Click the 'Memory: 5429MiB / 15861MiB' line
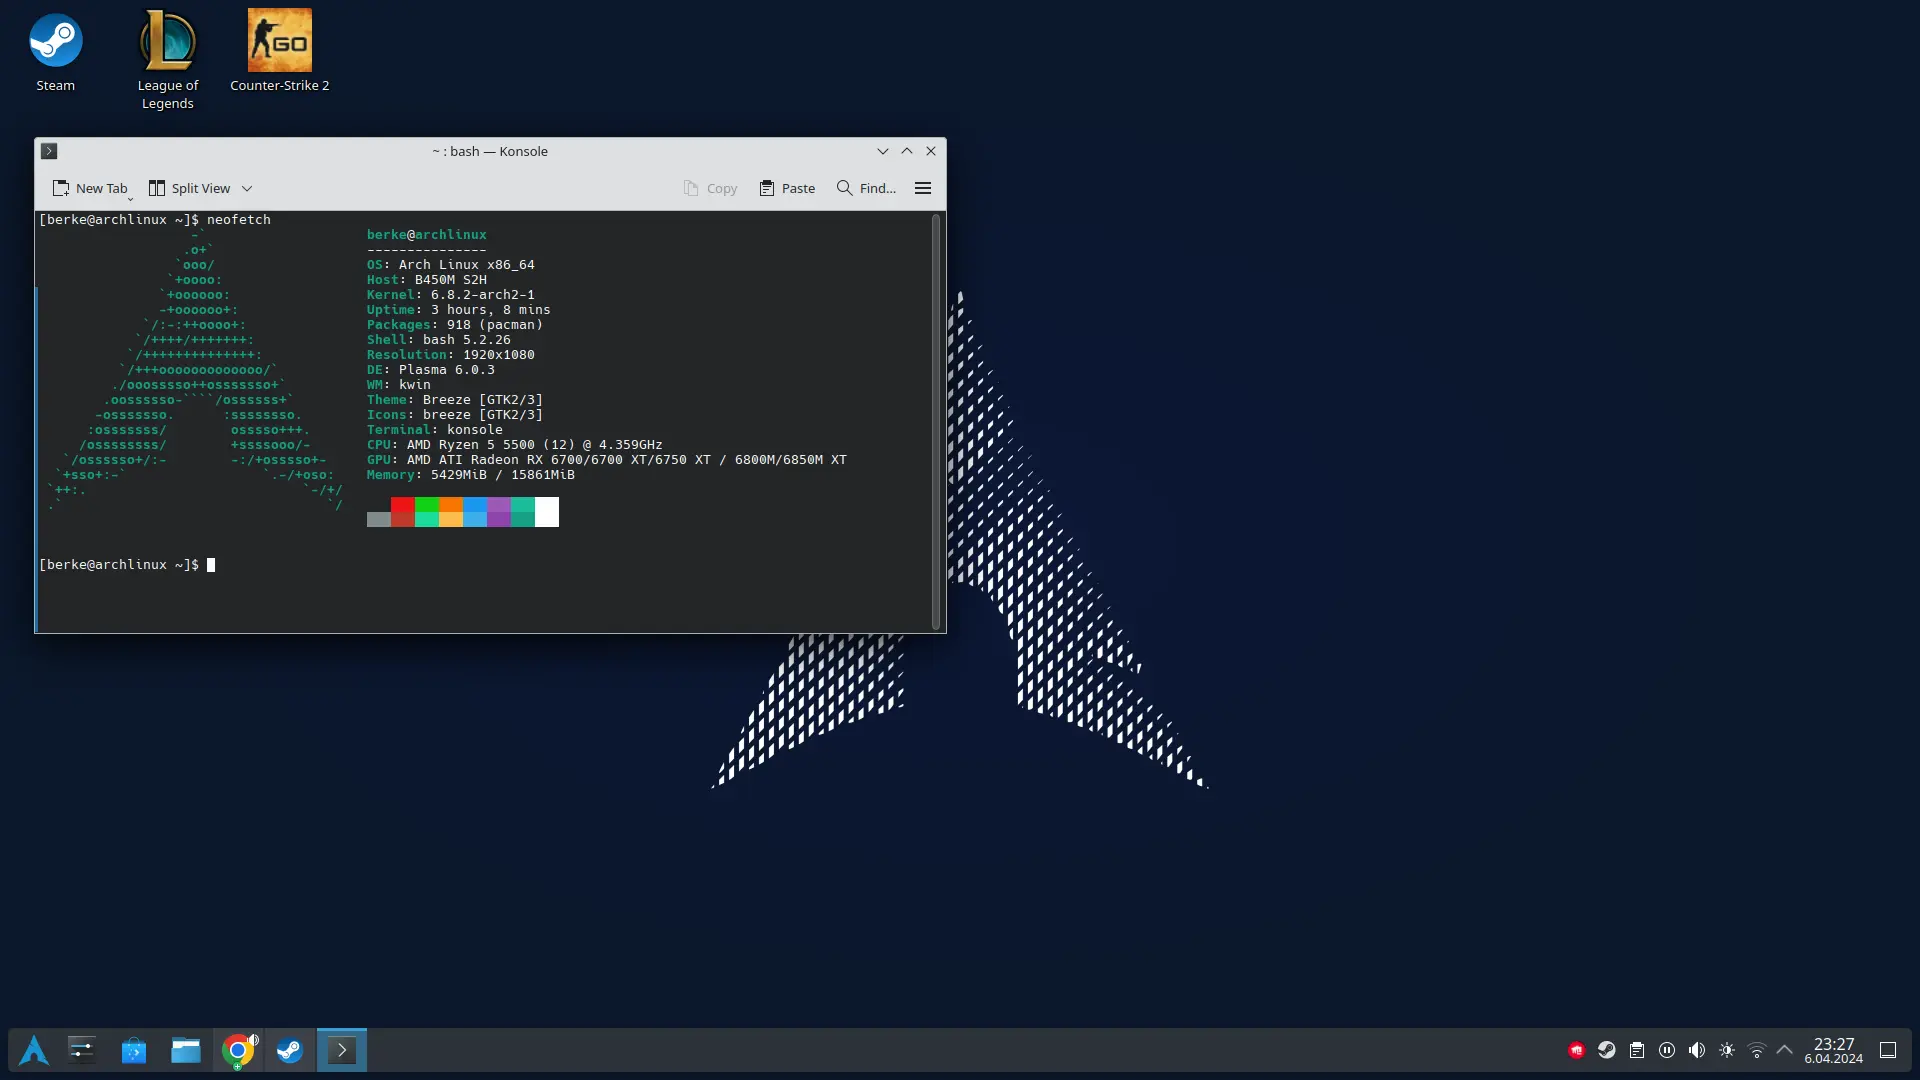The width and height of the screenshot is (1920, 1080). 471,475
